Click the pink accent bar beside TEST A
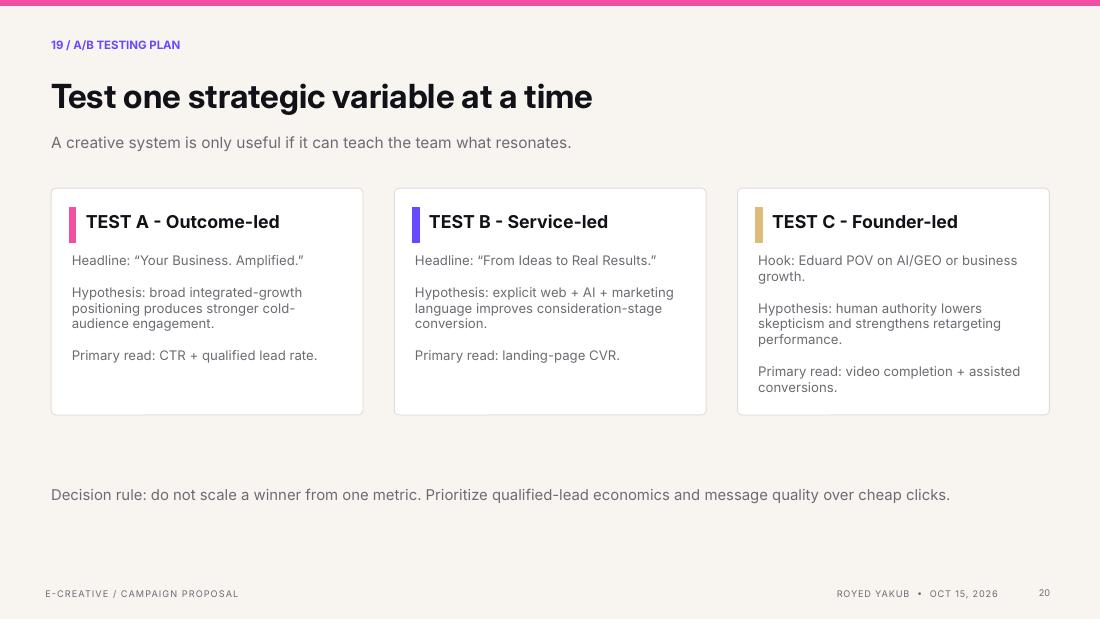This screenshot has height=619, width=1100. (x=72, y=225)
